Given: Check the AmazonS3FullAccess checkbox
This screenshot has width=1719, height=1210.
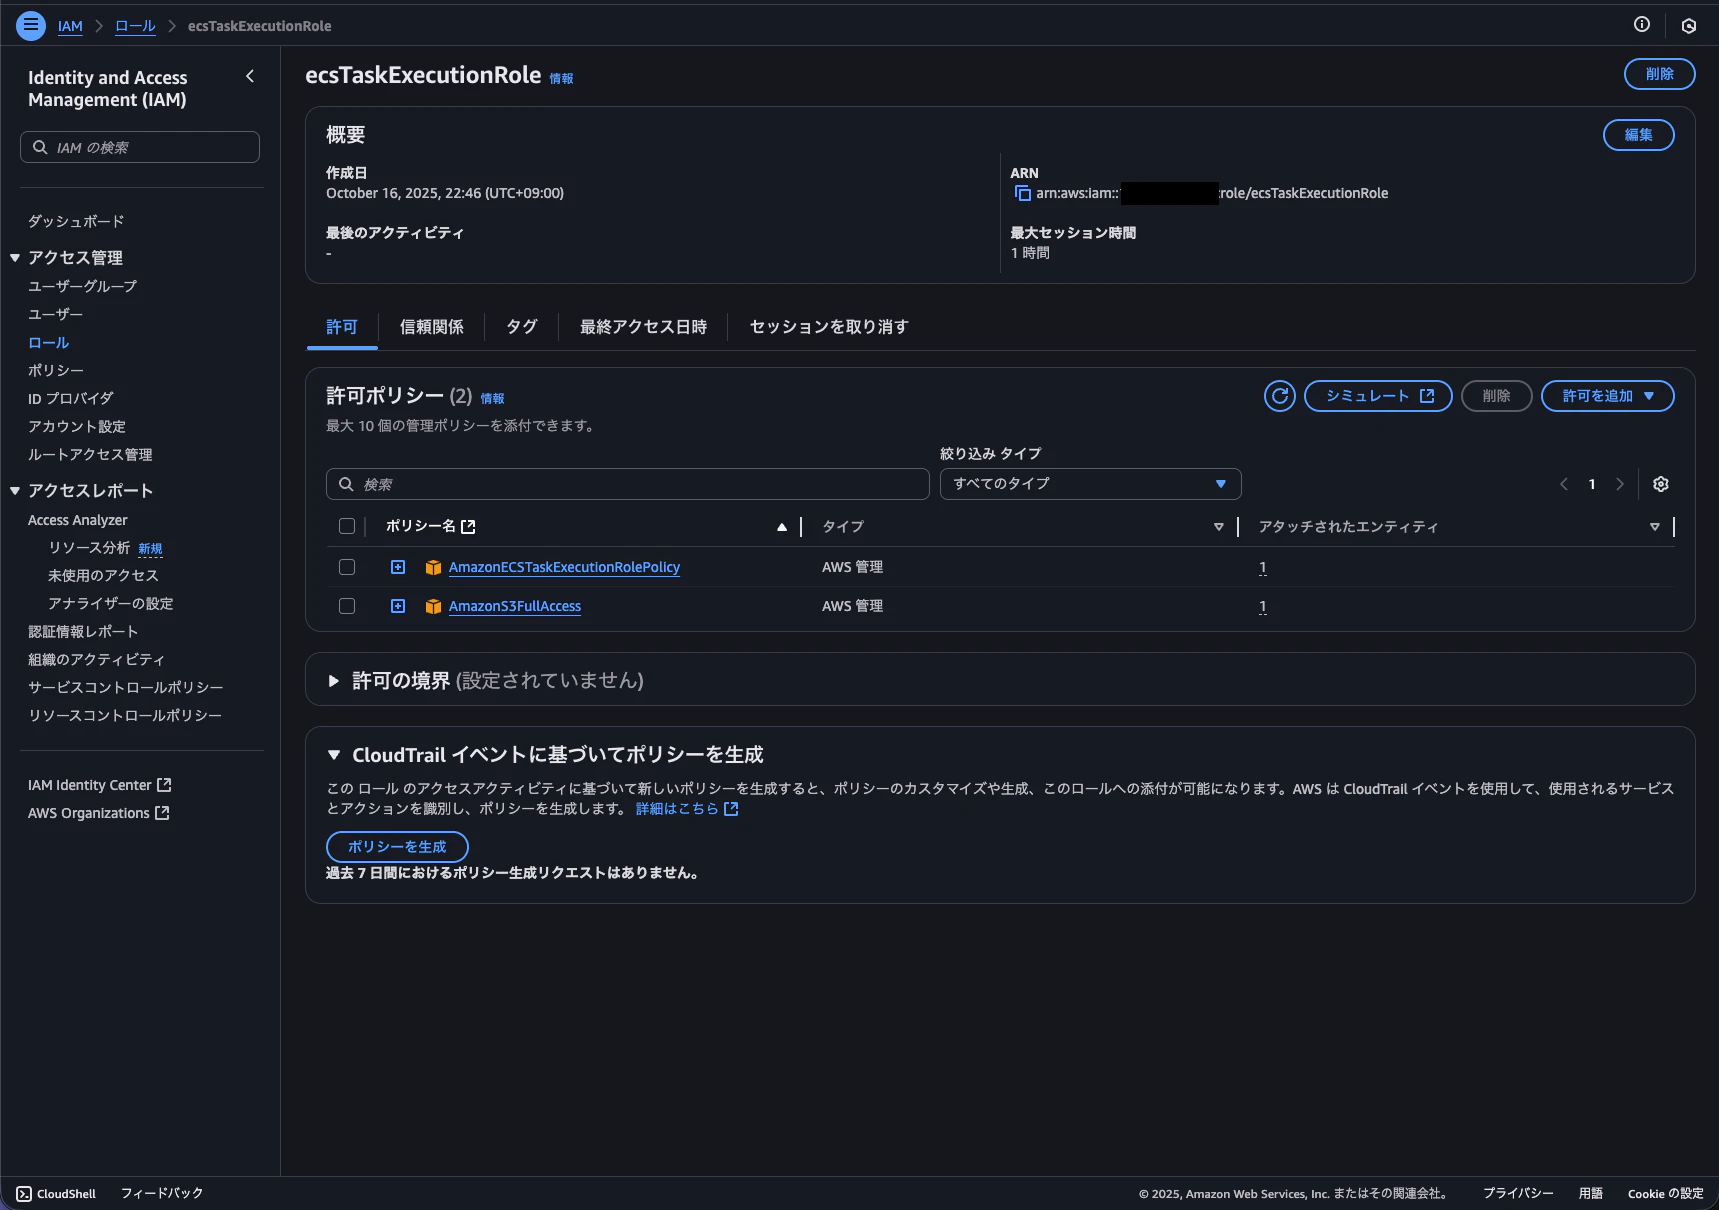Looking at the screenshot, I should (347, 606).
